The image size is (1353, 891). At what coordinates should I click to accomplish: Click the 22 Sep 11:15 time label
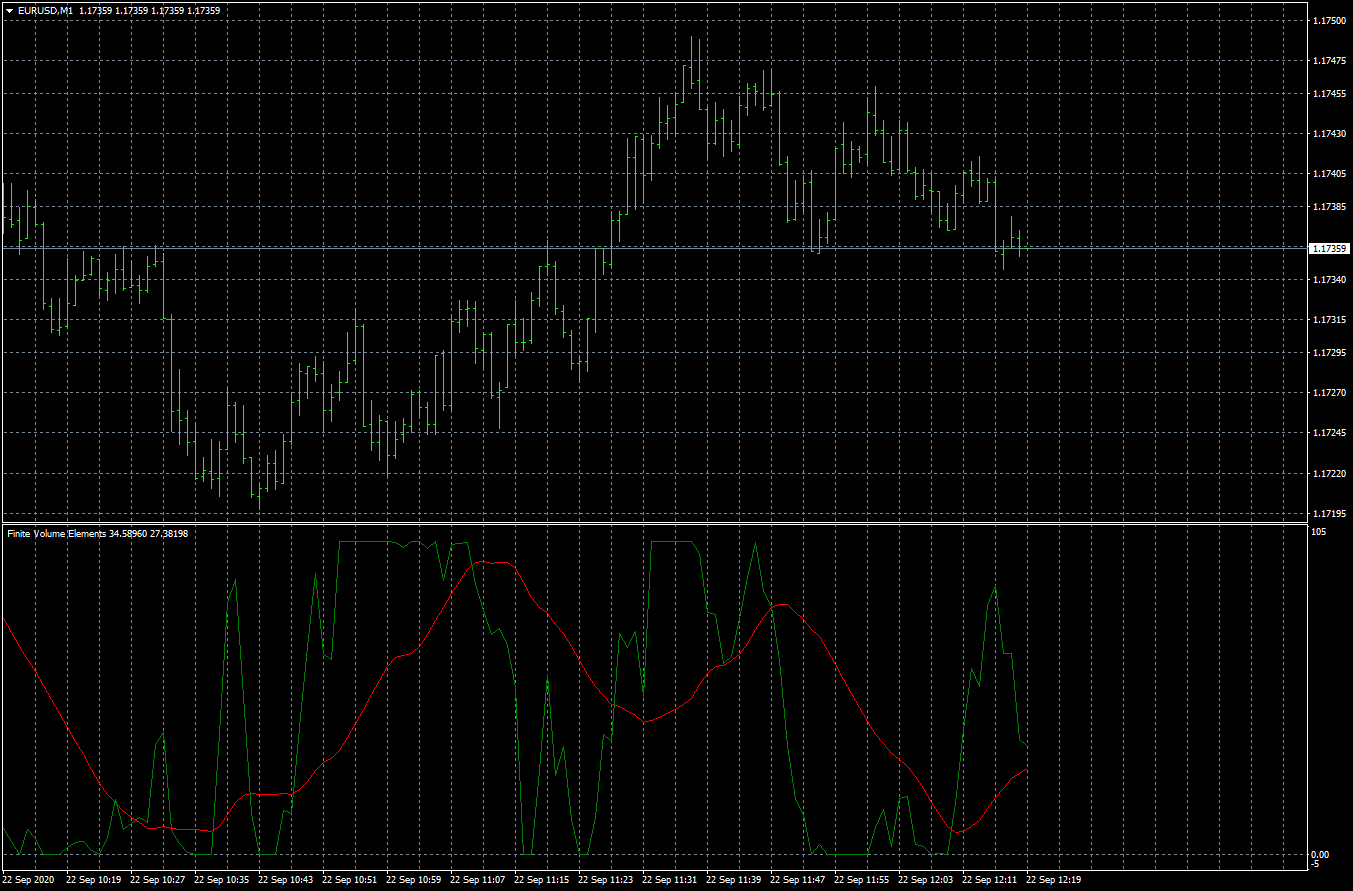[x=542, y=880]
